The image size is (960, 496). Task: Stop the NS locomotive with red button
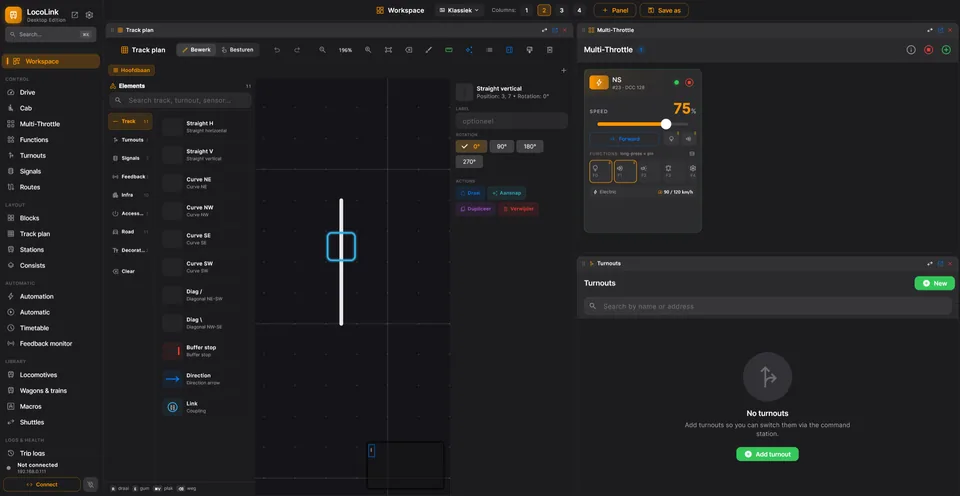(689, 83)
